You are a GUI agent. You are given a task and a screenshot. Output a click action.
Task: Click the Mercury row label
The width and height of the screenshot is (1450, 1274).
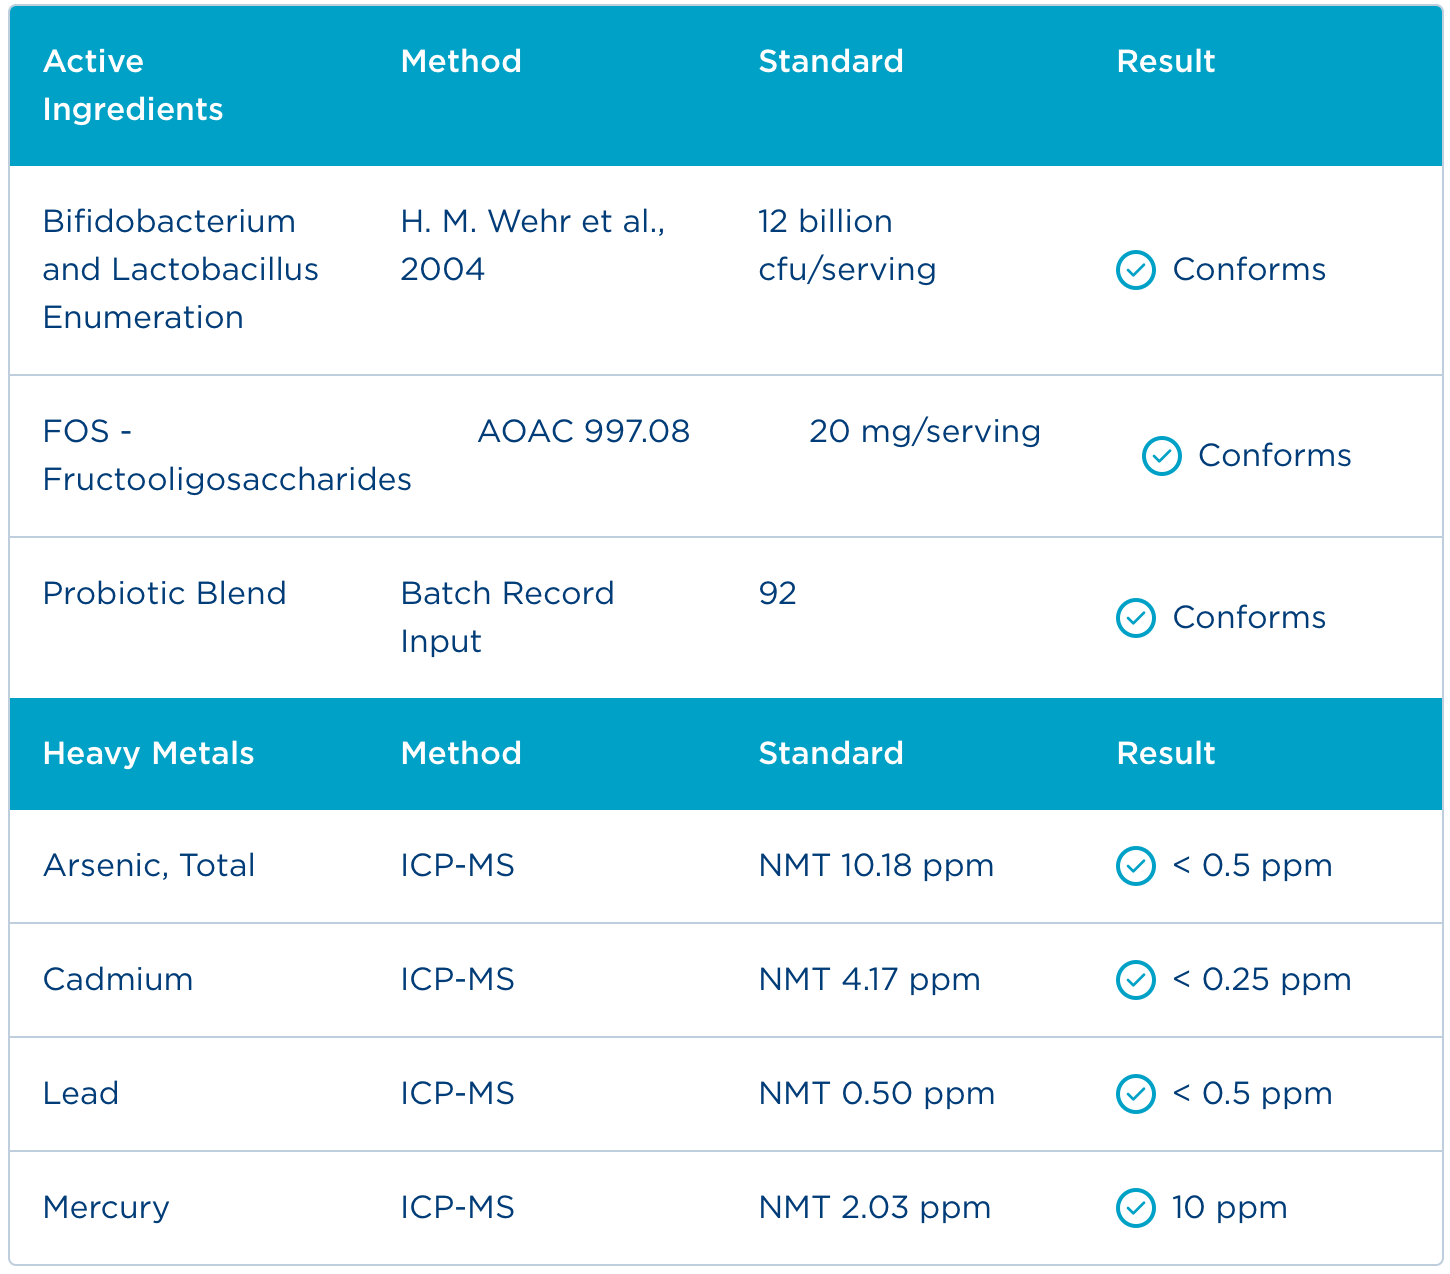click(x=106, y=1208)
